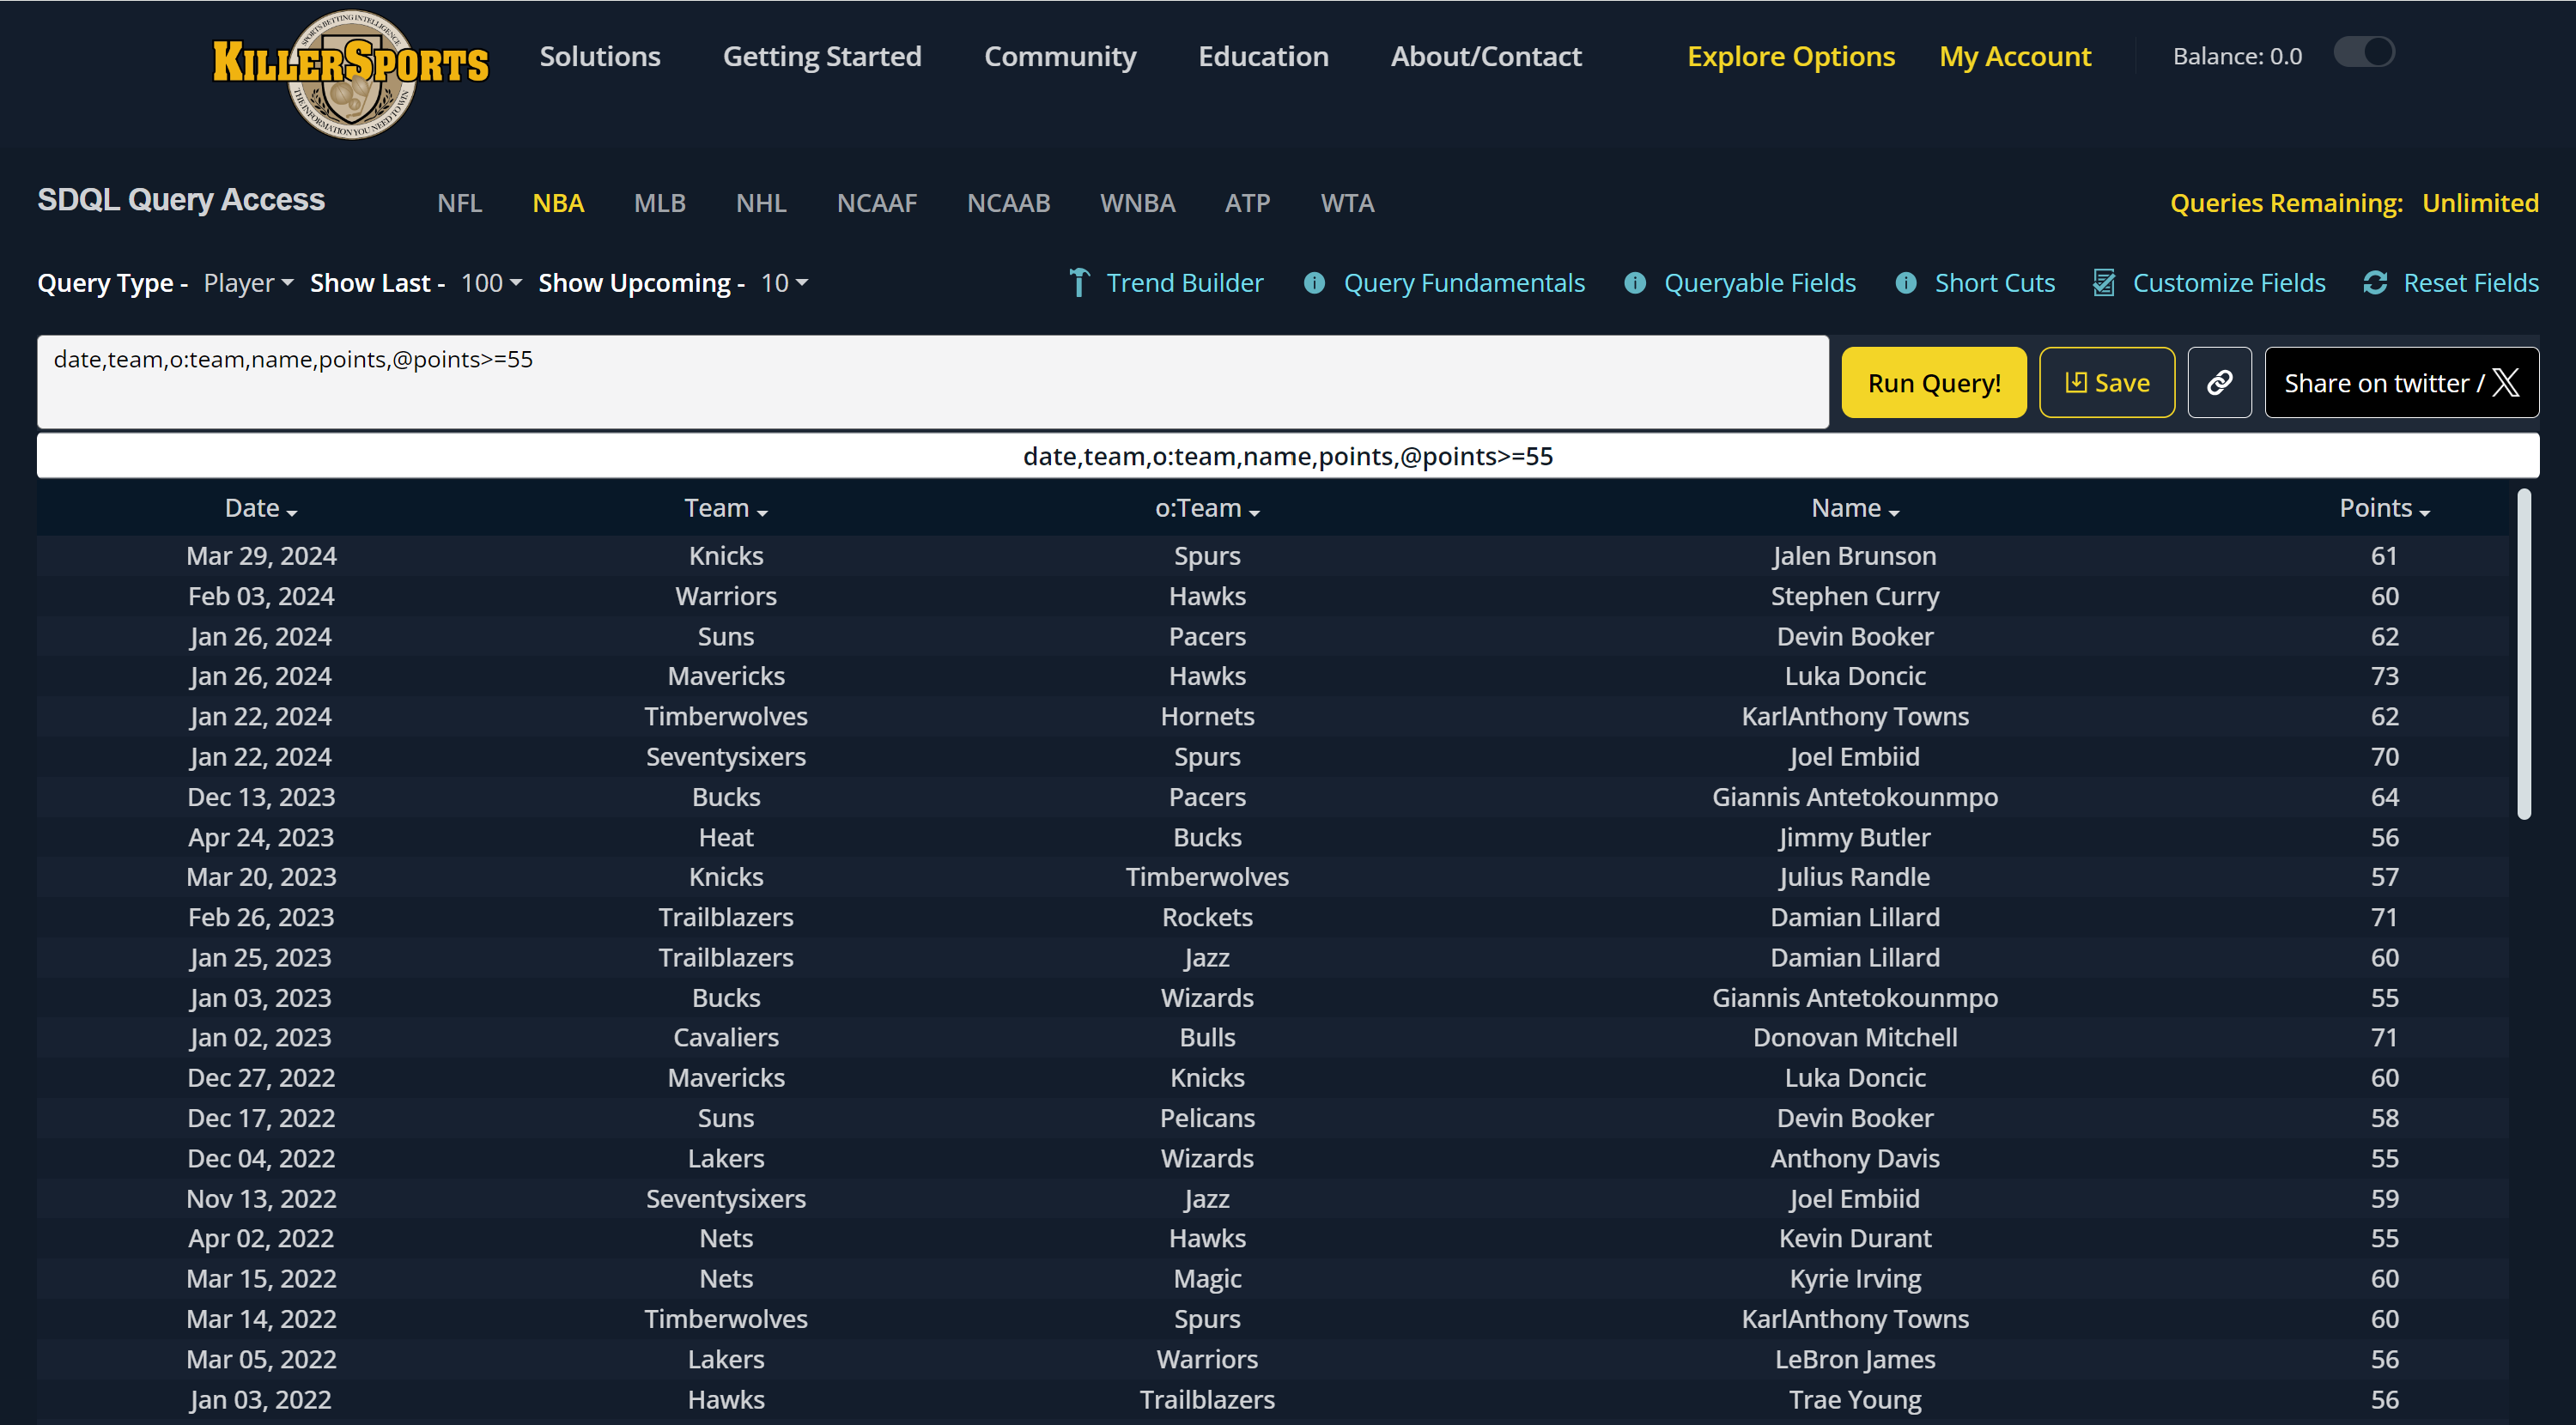Viewport: 2576px width, 1425px height.
Task: Open the About/Contact menu
Action: pos(1486,56)
